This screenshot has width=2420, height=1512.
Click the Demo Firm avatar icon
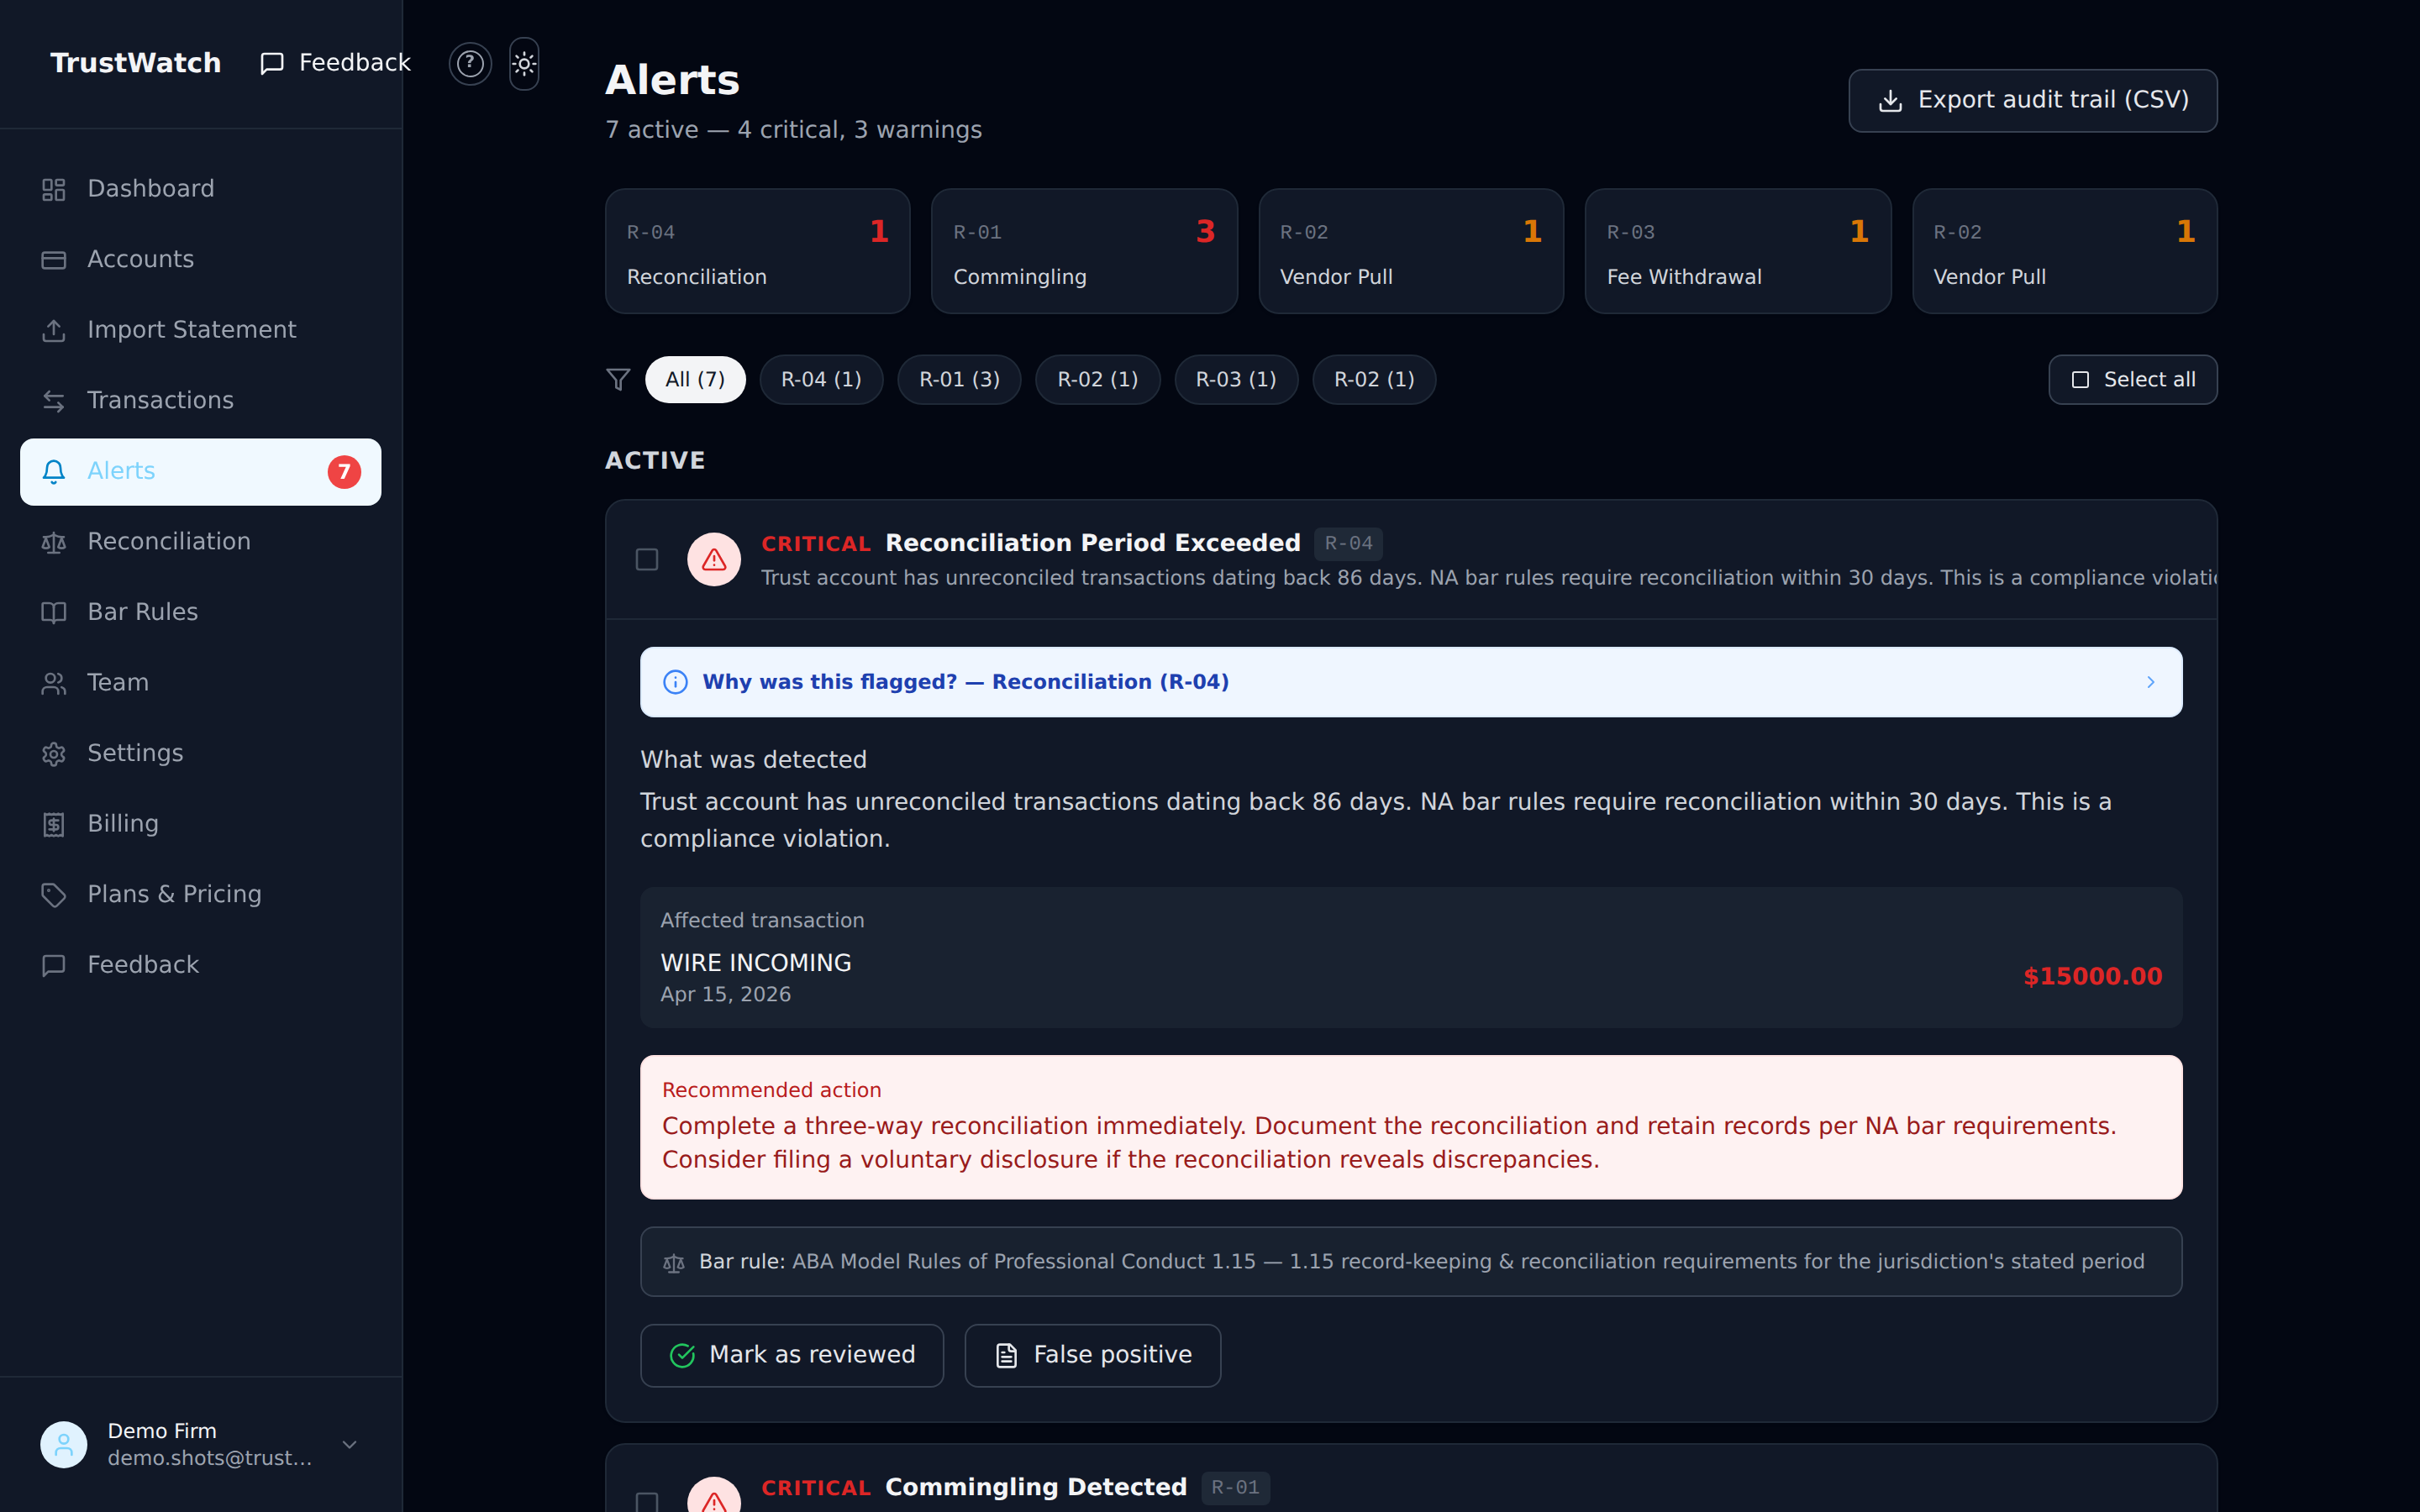(64, 1445)
